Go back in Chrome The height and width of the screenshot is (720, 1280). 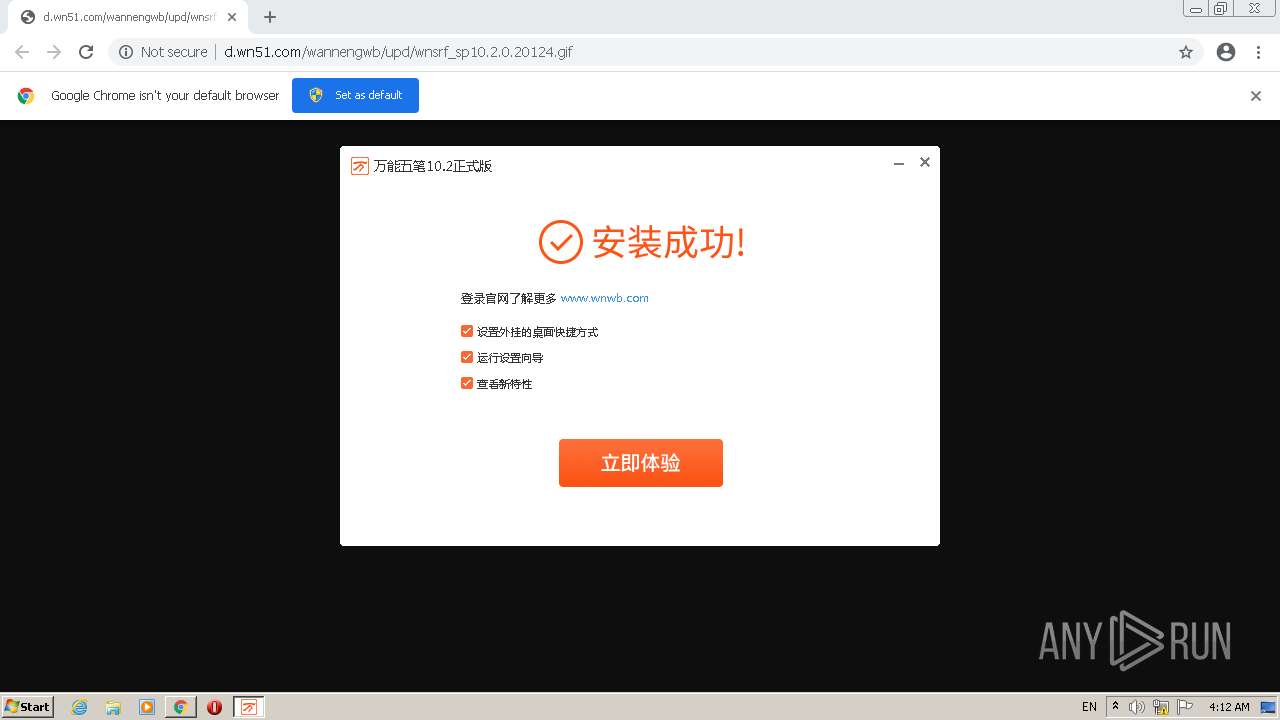click(22, 52)
